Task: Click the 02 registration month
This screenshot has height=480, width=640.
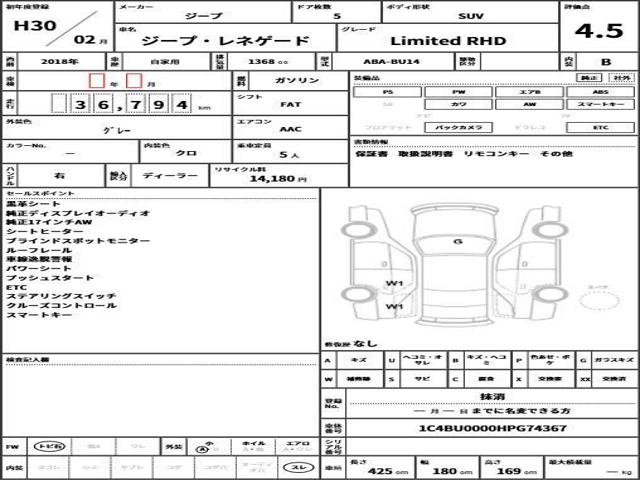Action: click(84, 40)
